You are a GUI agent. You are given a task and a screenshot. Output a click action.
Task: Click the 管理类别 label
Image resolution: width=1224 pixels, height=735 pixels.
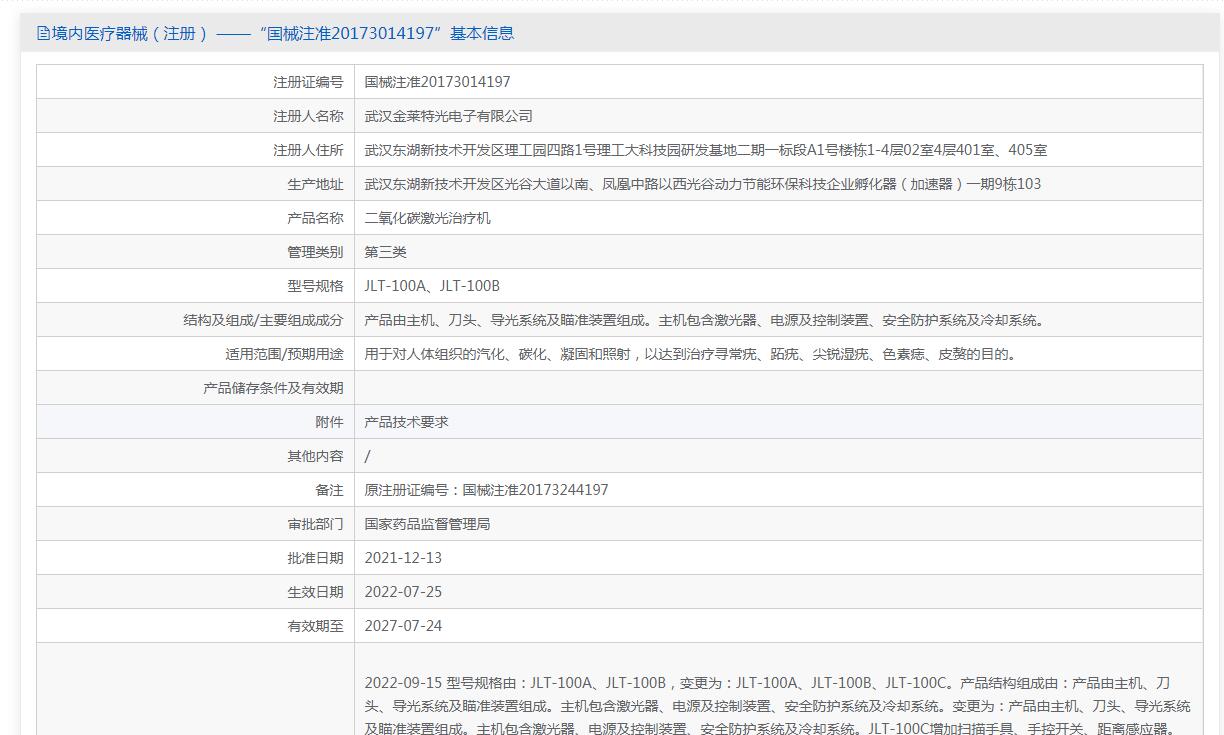tap(315, 252)
